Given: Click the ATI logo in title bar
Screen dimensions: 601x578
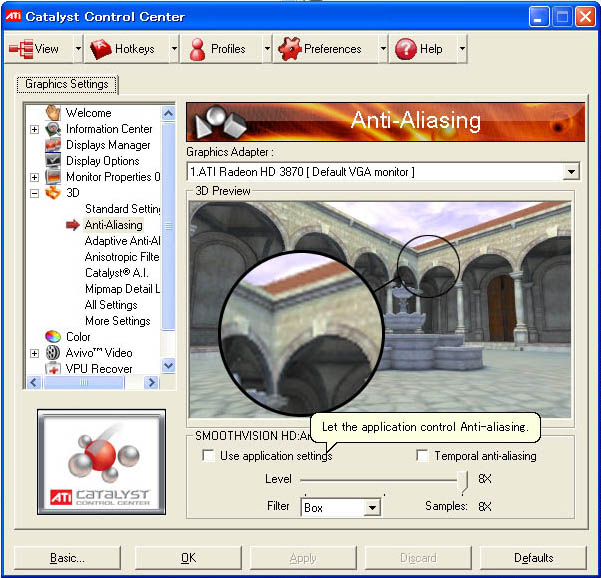Looking at the screenshot, I should pyautogui.click(x=13, y=16).
